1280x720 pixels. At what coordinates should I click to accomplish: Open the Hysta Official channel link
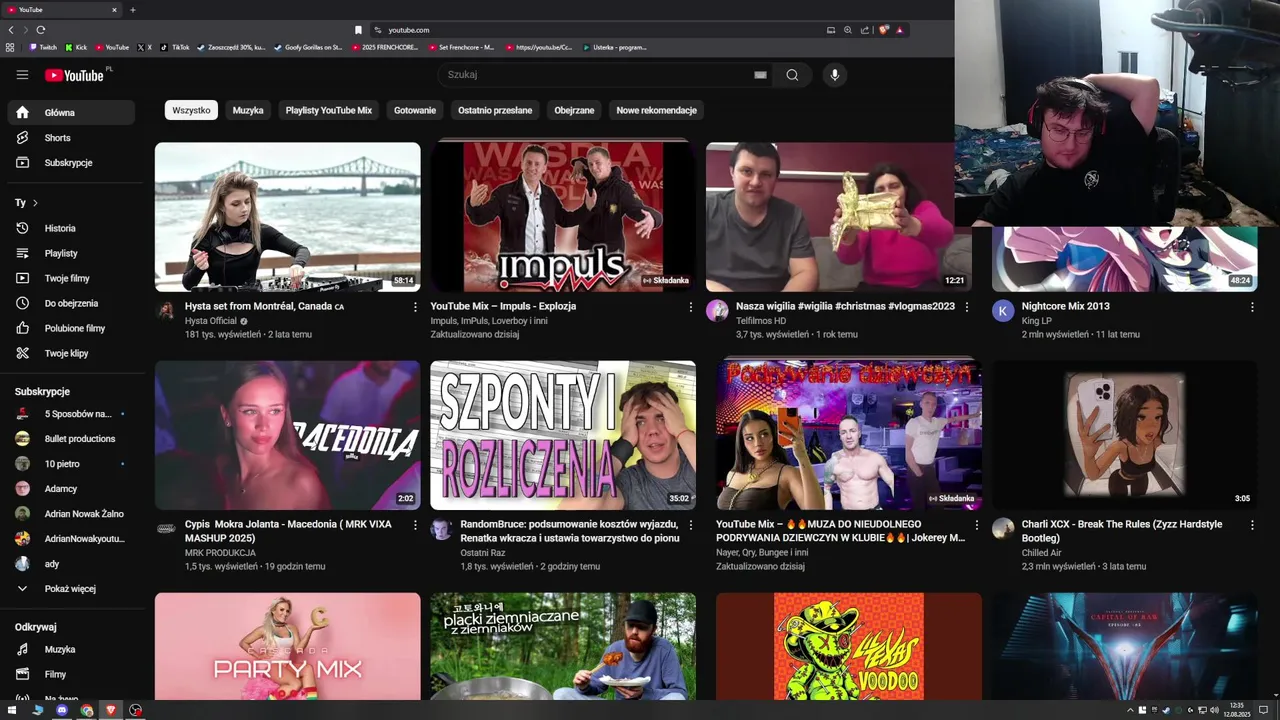(x=210, y=321)
